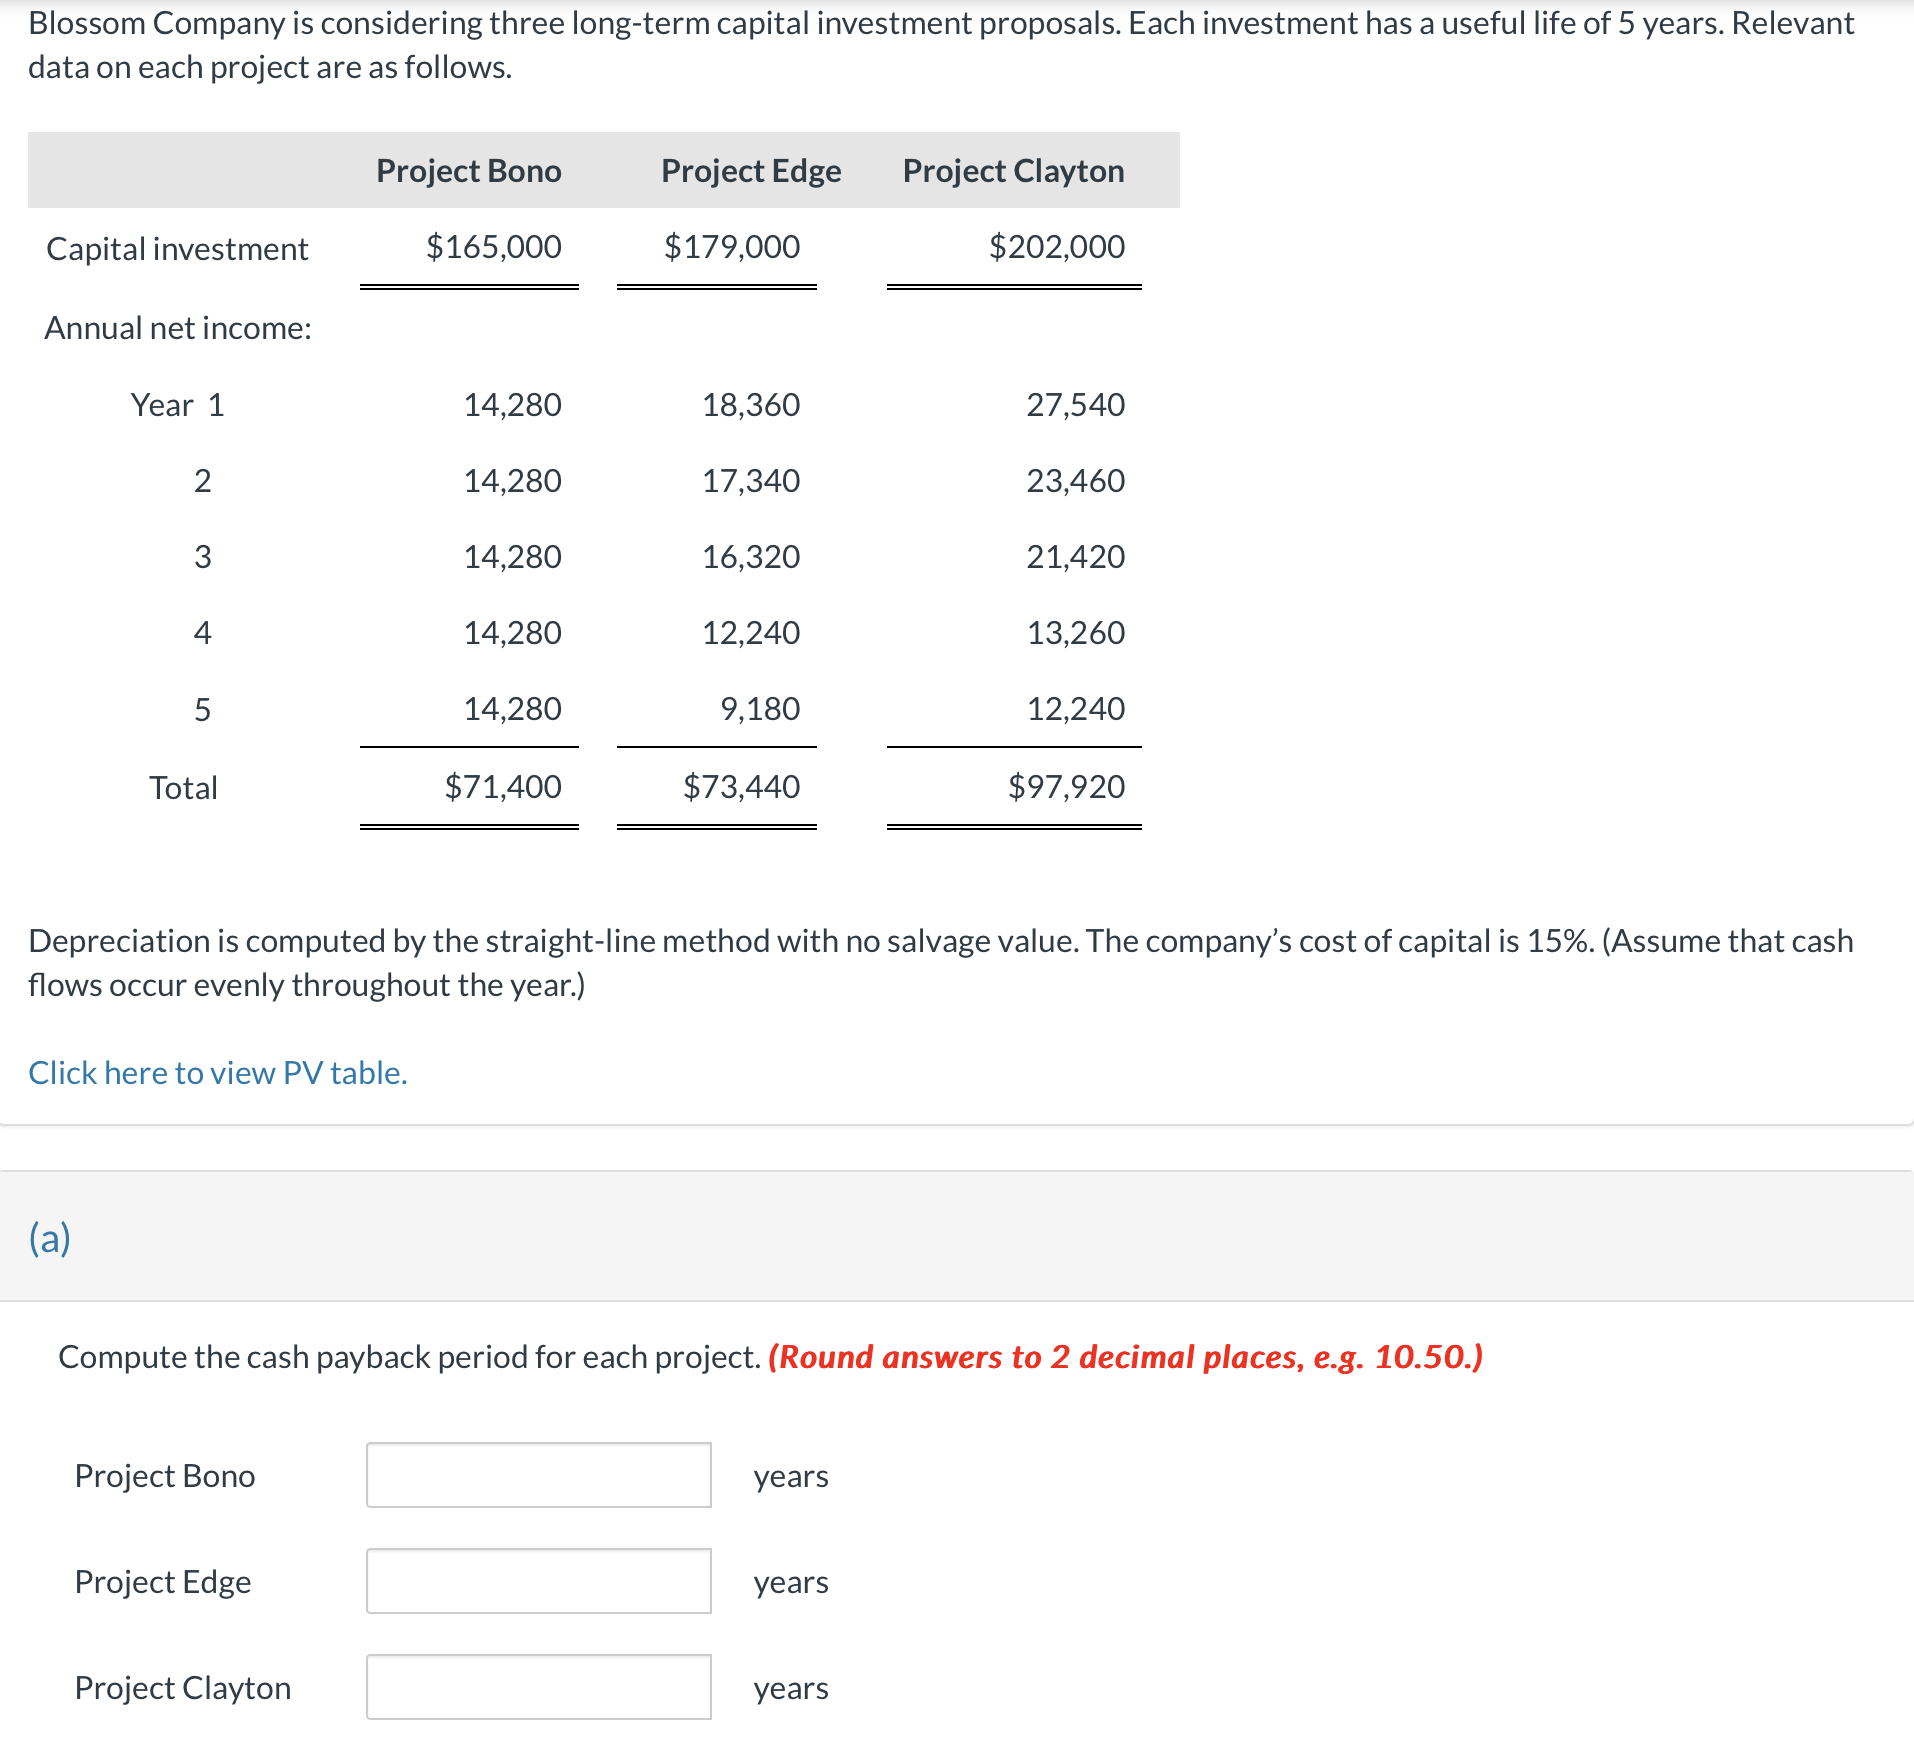Select the $165,000 capital investment figure

(494, 247)
